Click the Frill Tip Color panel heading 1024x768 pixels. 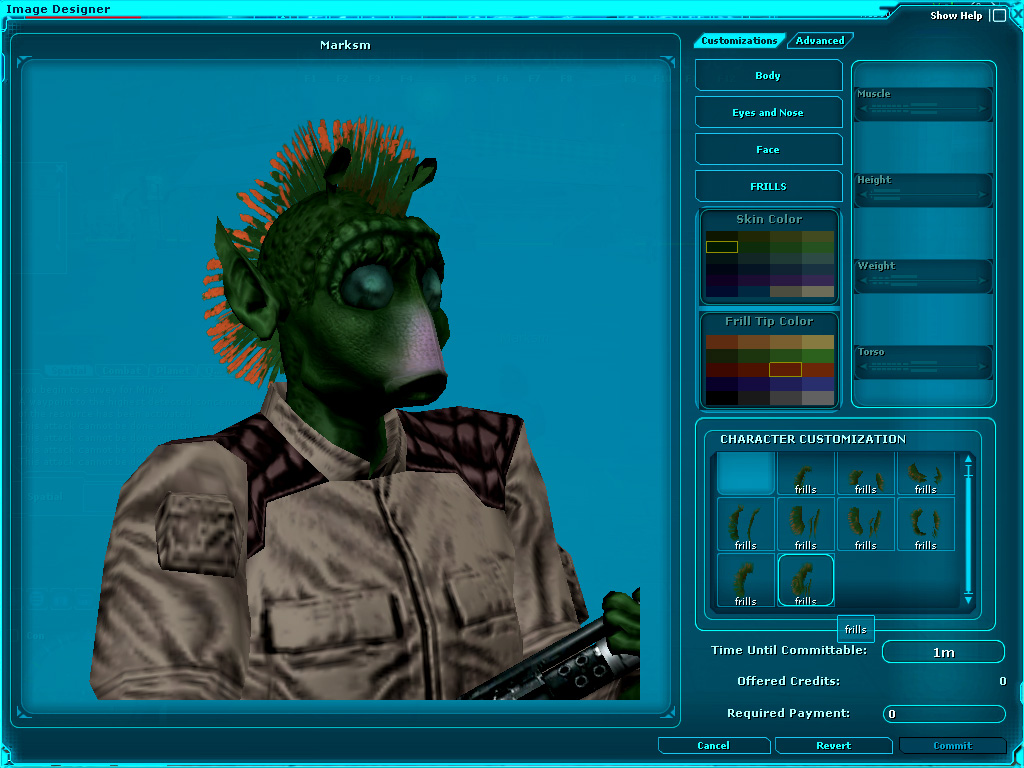[x=769, y=321]
